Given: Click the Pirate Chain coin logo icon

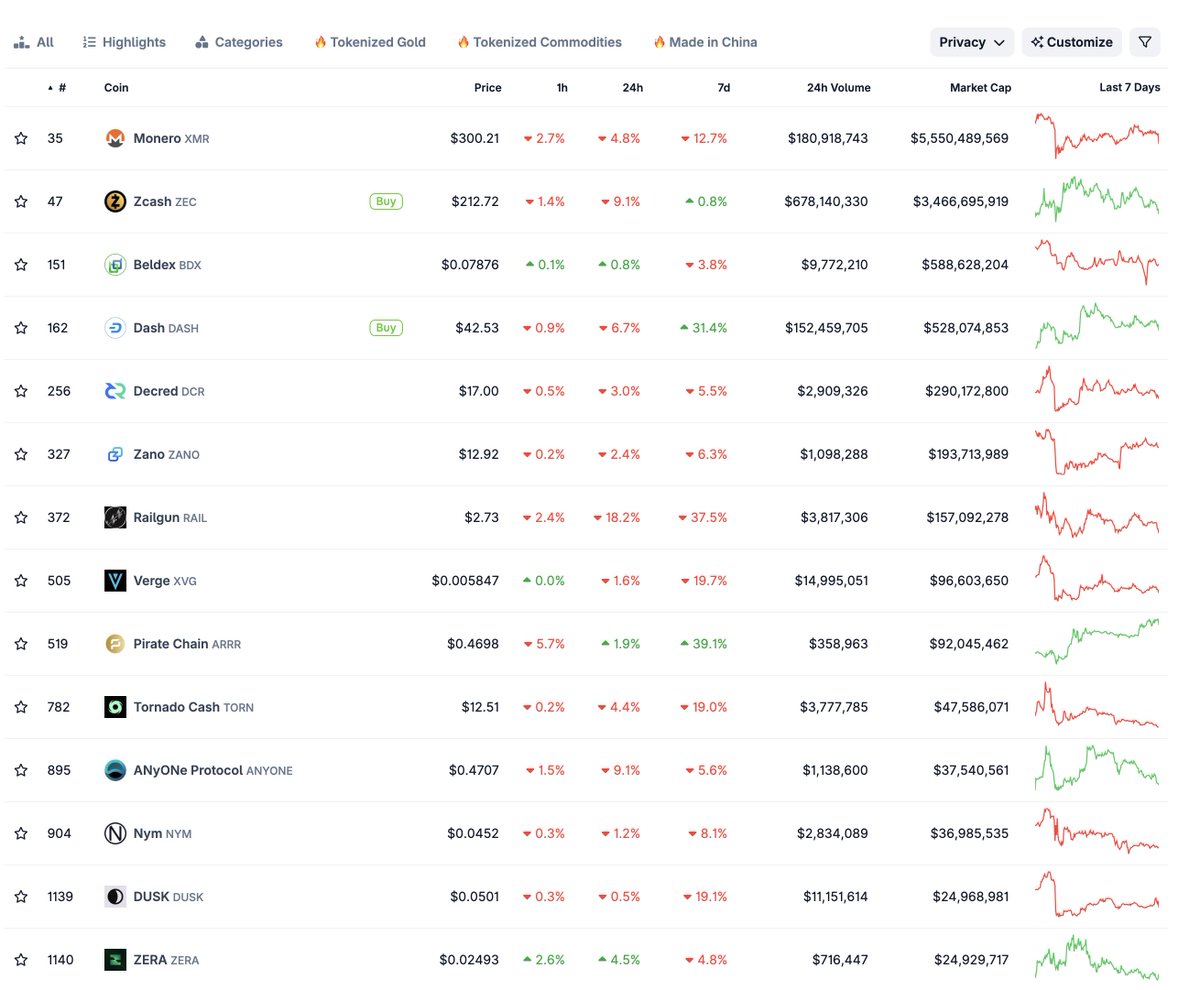Looking at the screenshot, I should (115, 644).
